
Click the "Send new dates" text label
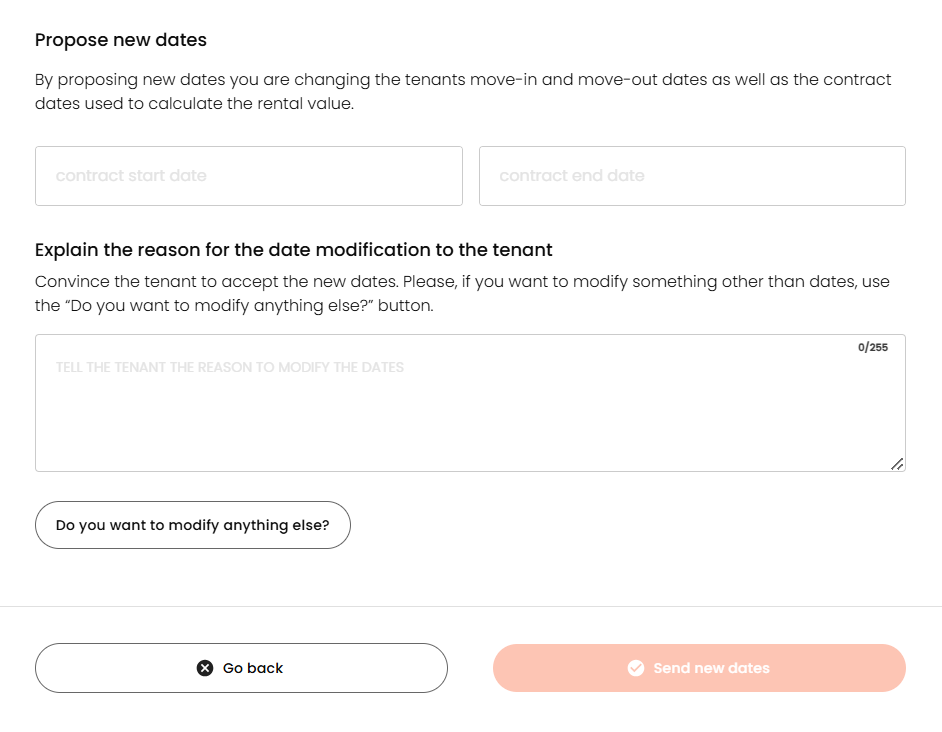coord(711,668)
